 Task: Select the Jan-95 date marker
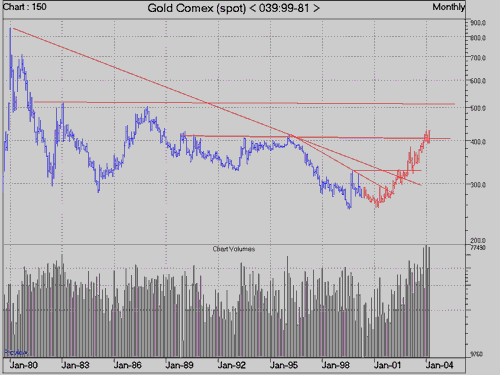tap(284, 365)
